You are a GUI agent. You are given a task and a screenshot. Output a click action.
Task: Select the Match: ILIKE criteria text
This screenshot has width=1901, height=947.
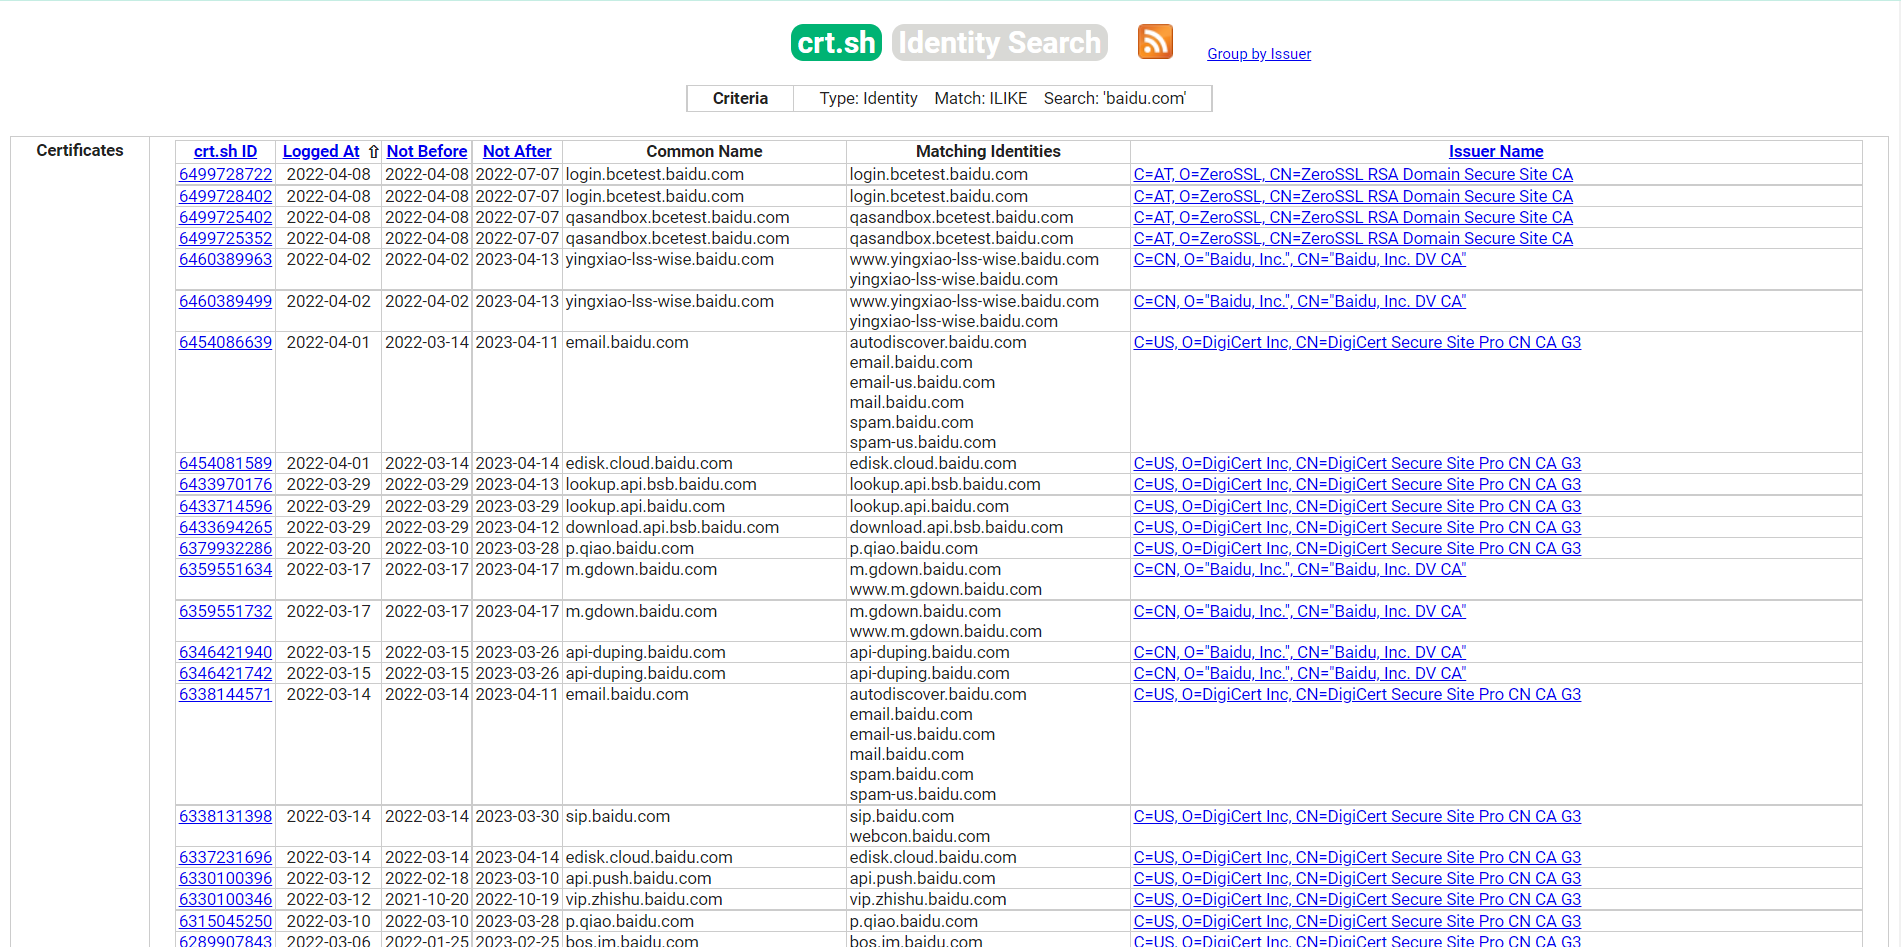click(981, 98)
